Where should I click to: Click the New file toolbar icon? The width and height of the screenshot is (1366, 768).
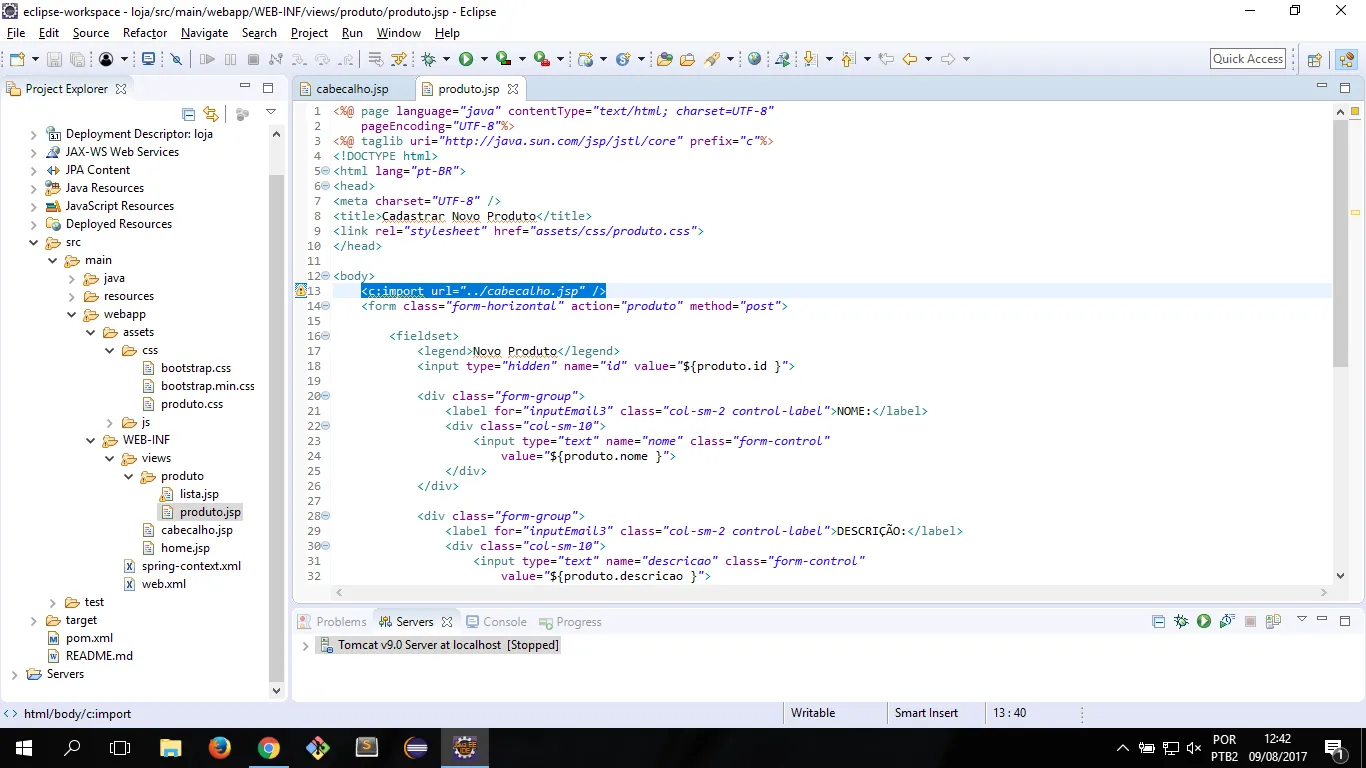coord(17,60)
